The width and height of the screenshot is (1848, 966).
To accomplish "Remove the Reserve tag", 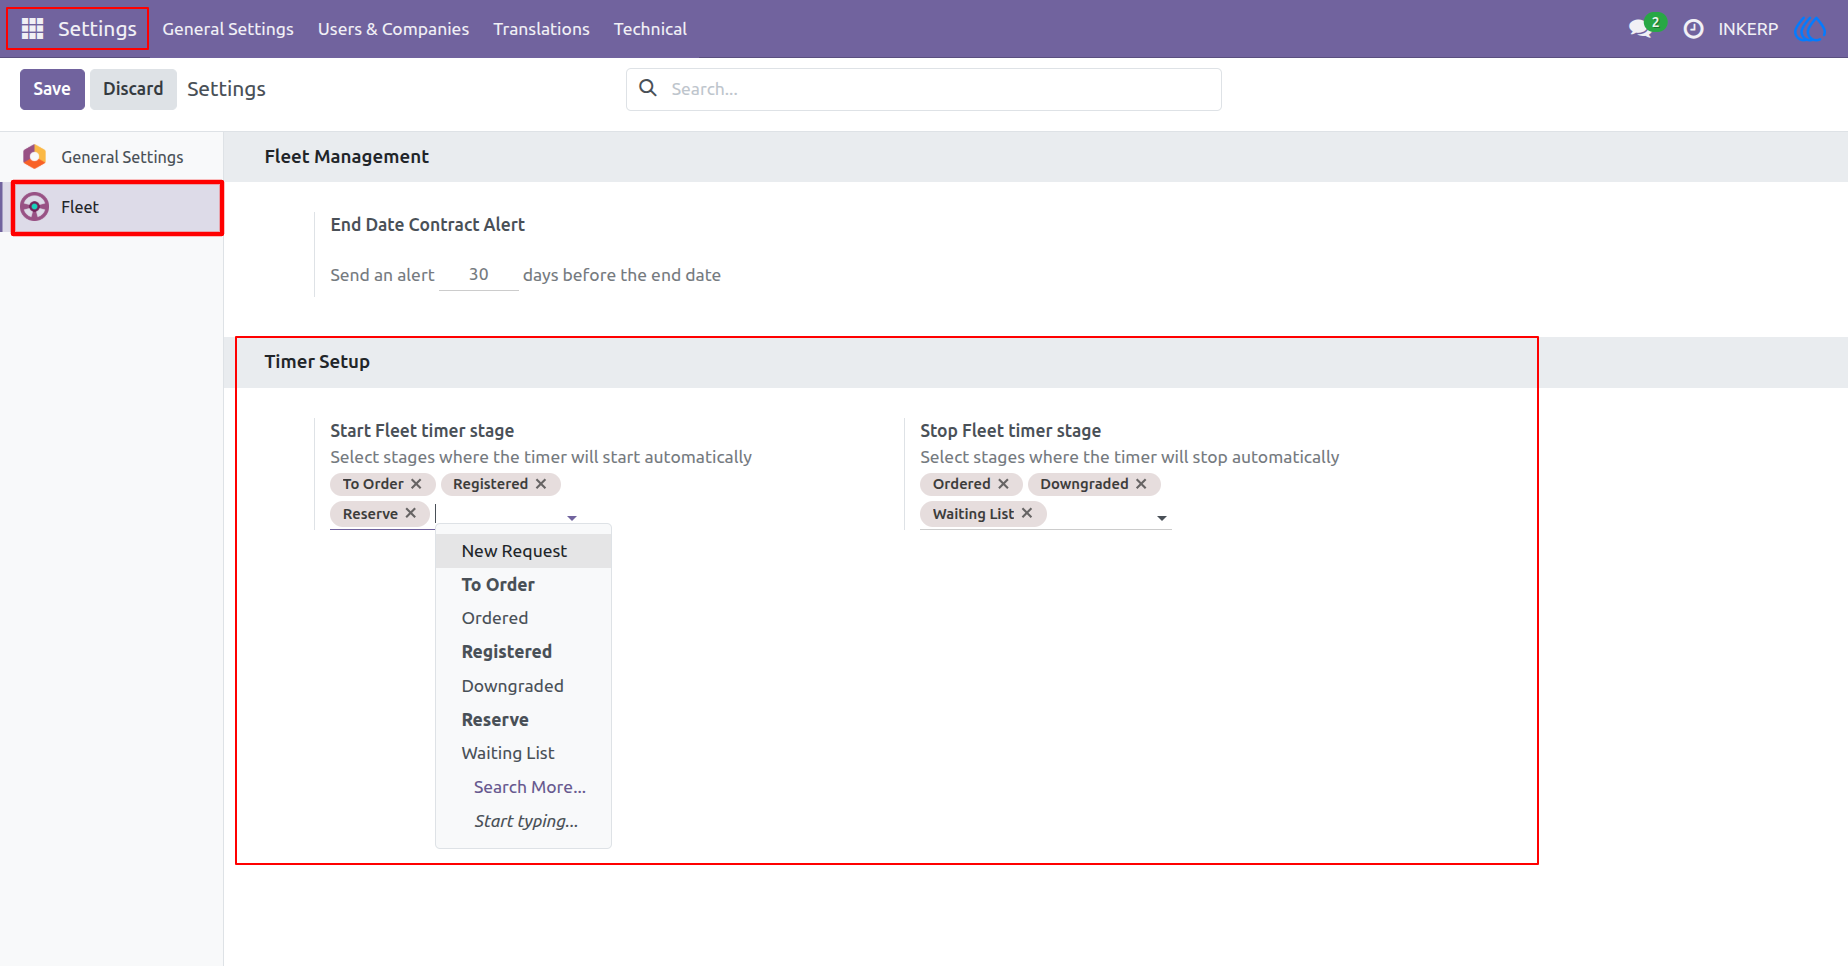I will pos(411,513).
